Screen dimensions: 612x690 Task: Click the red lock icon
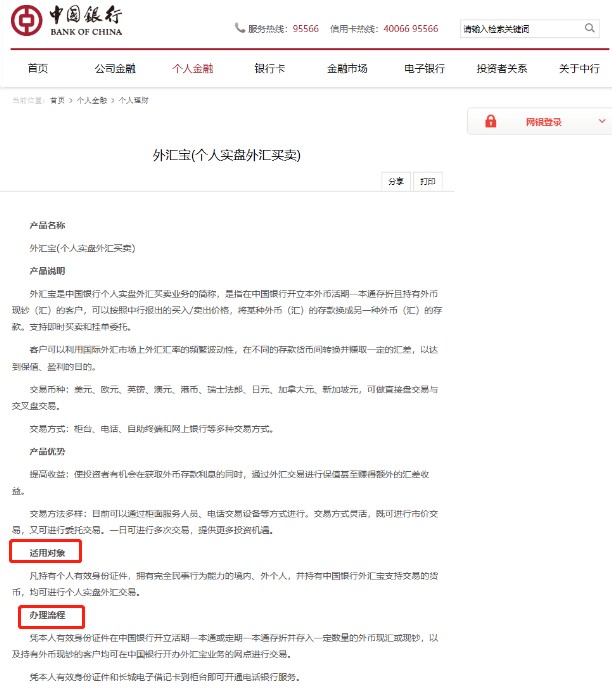coord(491,121)
